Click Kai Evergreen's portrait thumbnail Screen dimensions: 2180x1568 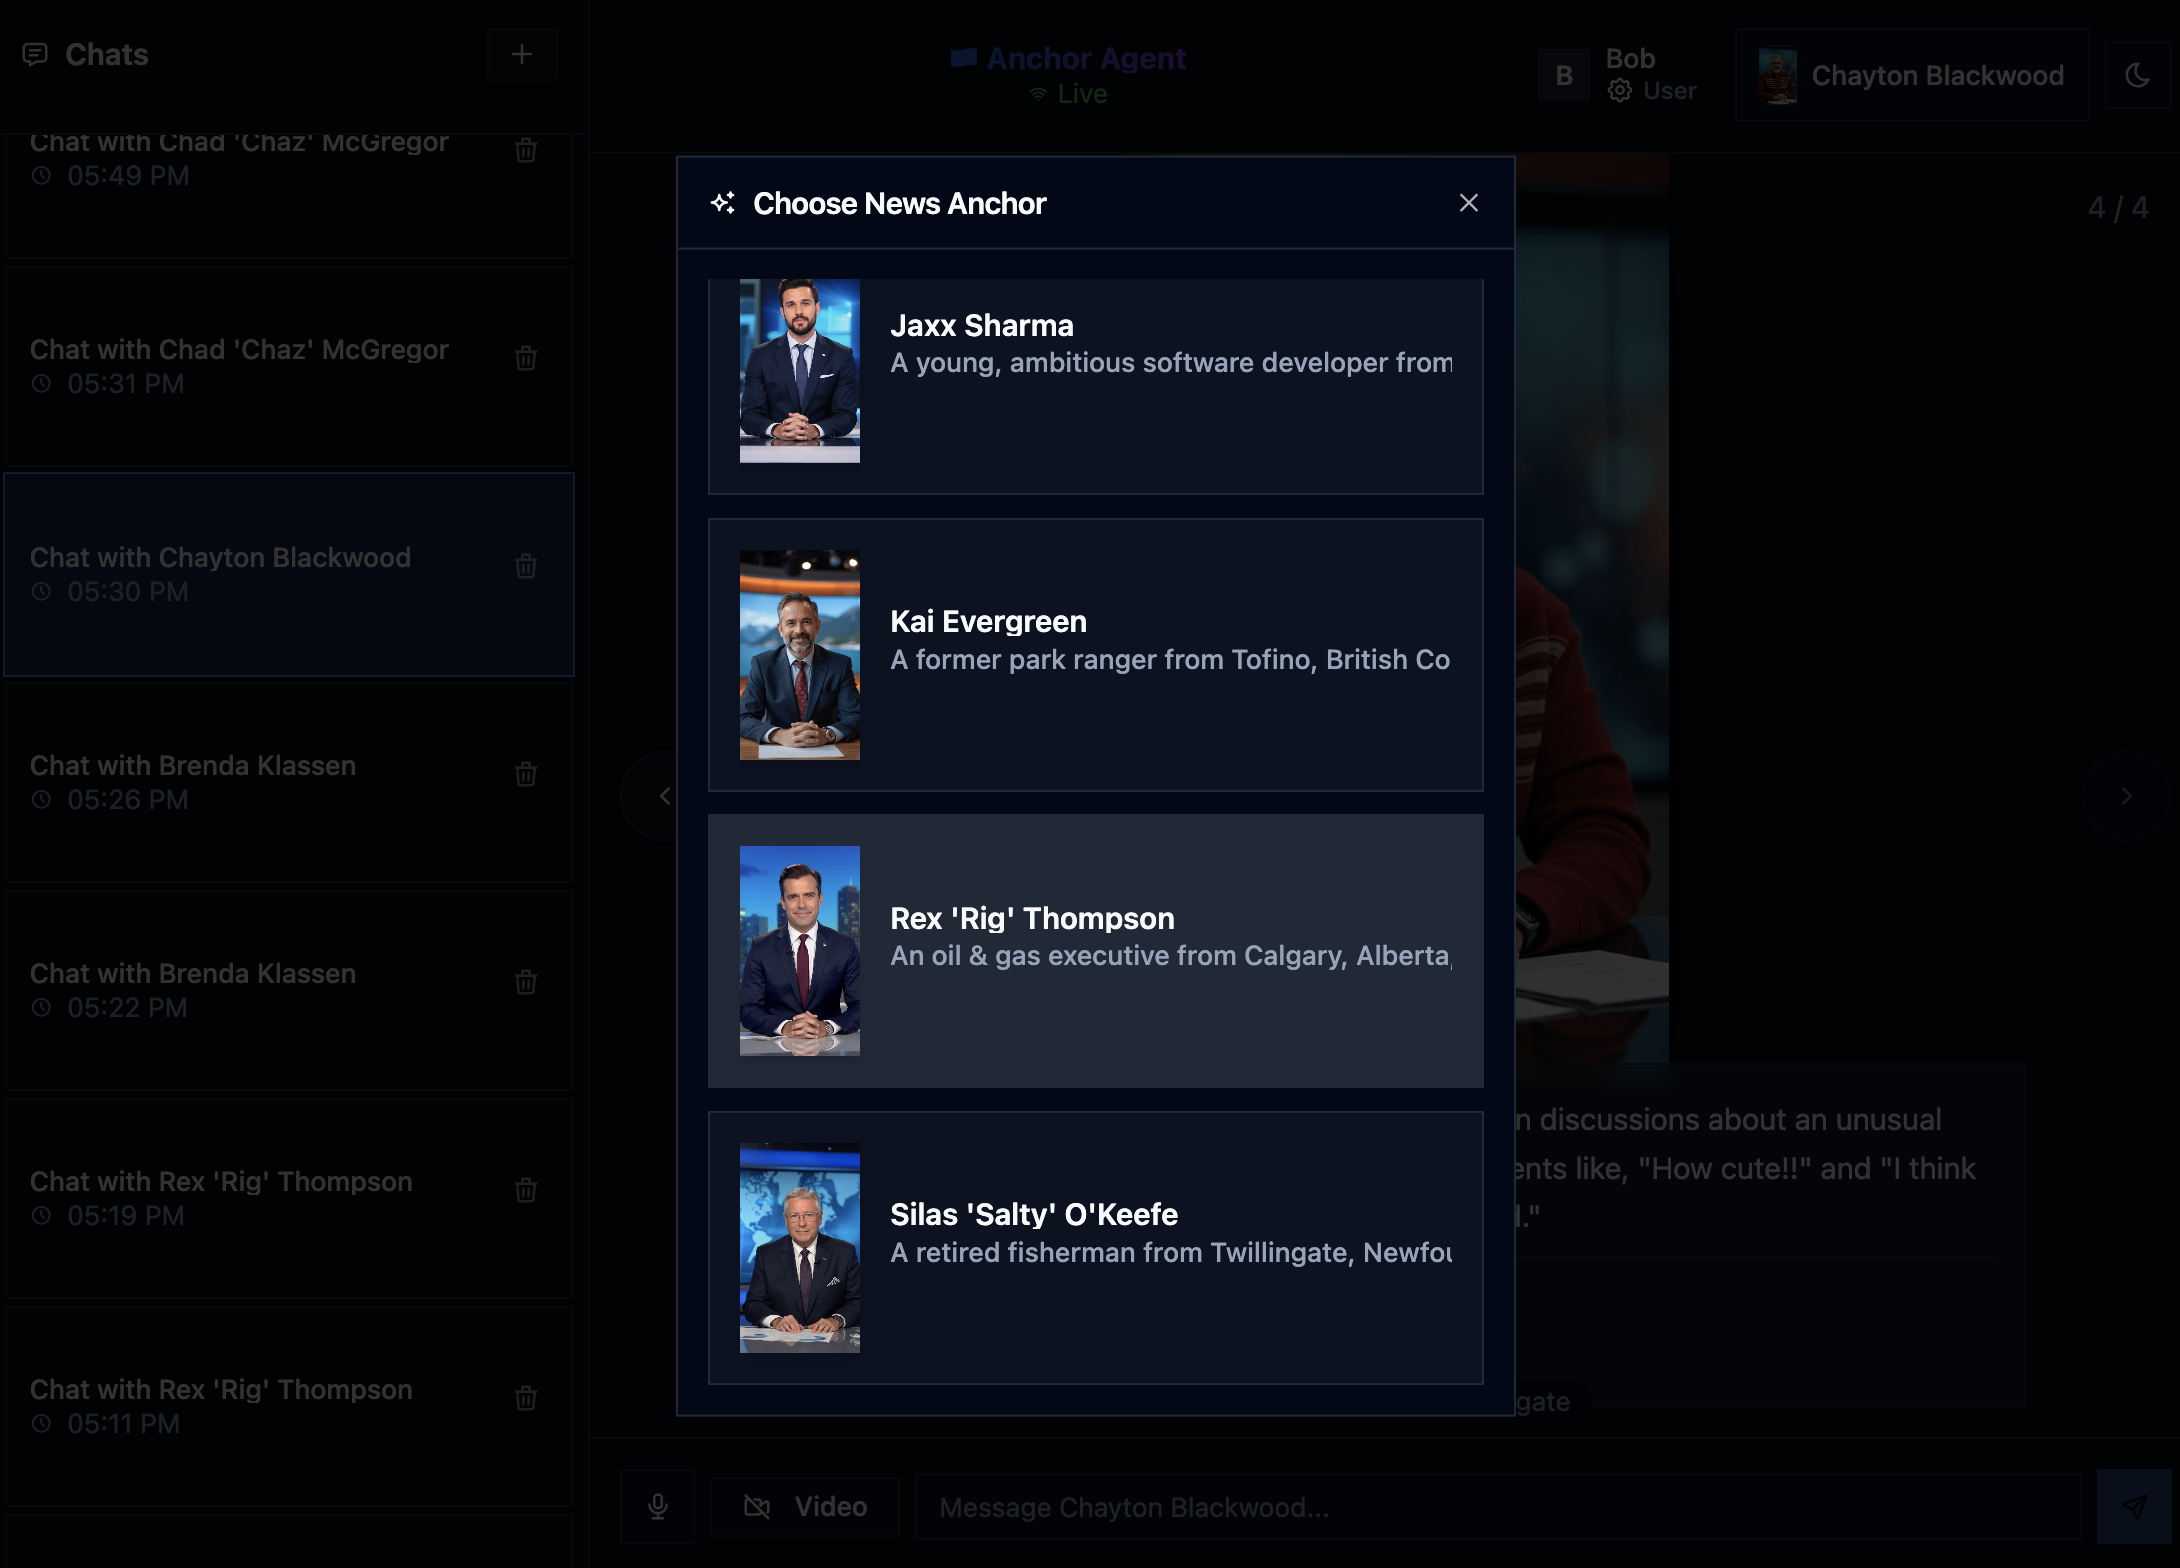tap(799, 655)
